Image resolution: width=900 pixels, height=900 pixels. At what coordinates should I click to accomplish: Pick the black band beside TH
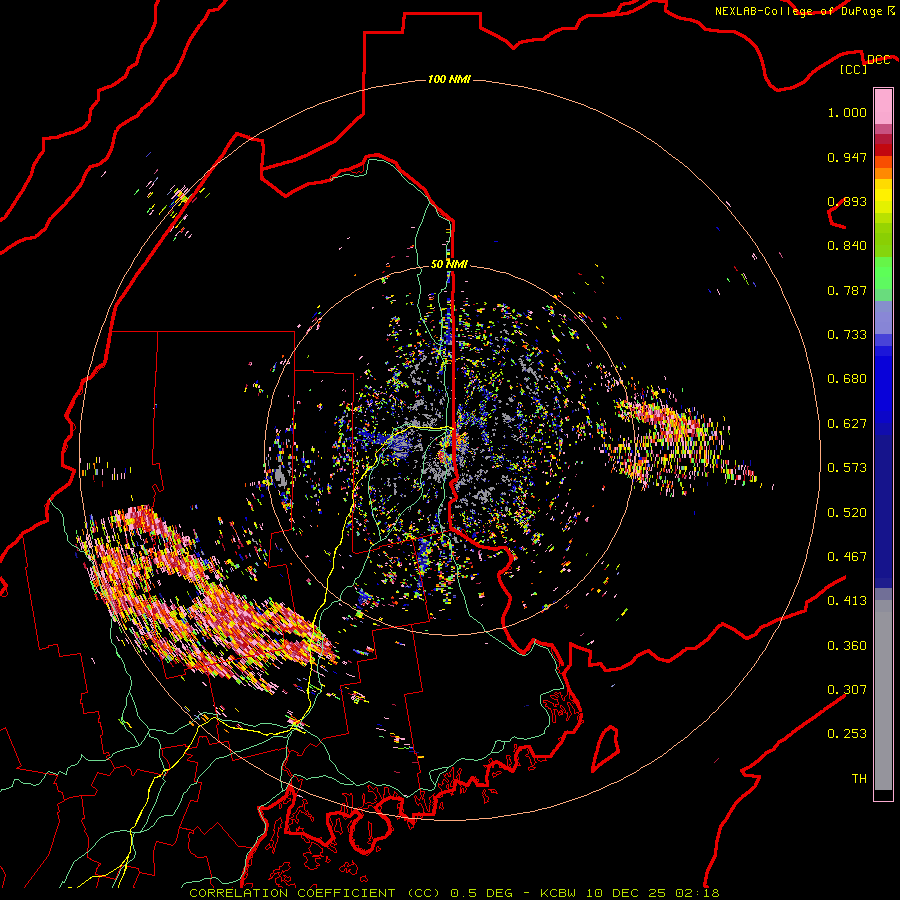(883, 795)
